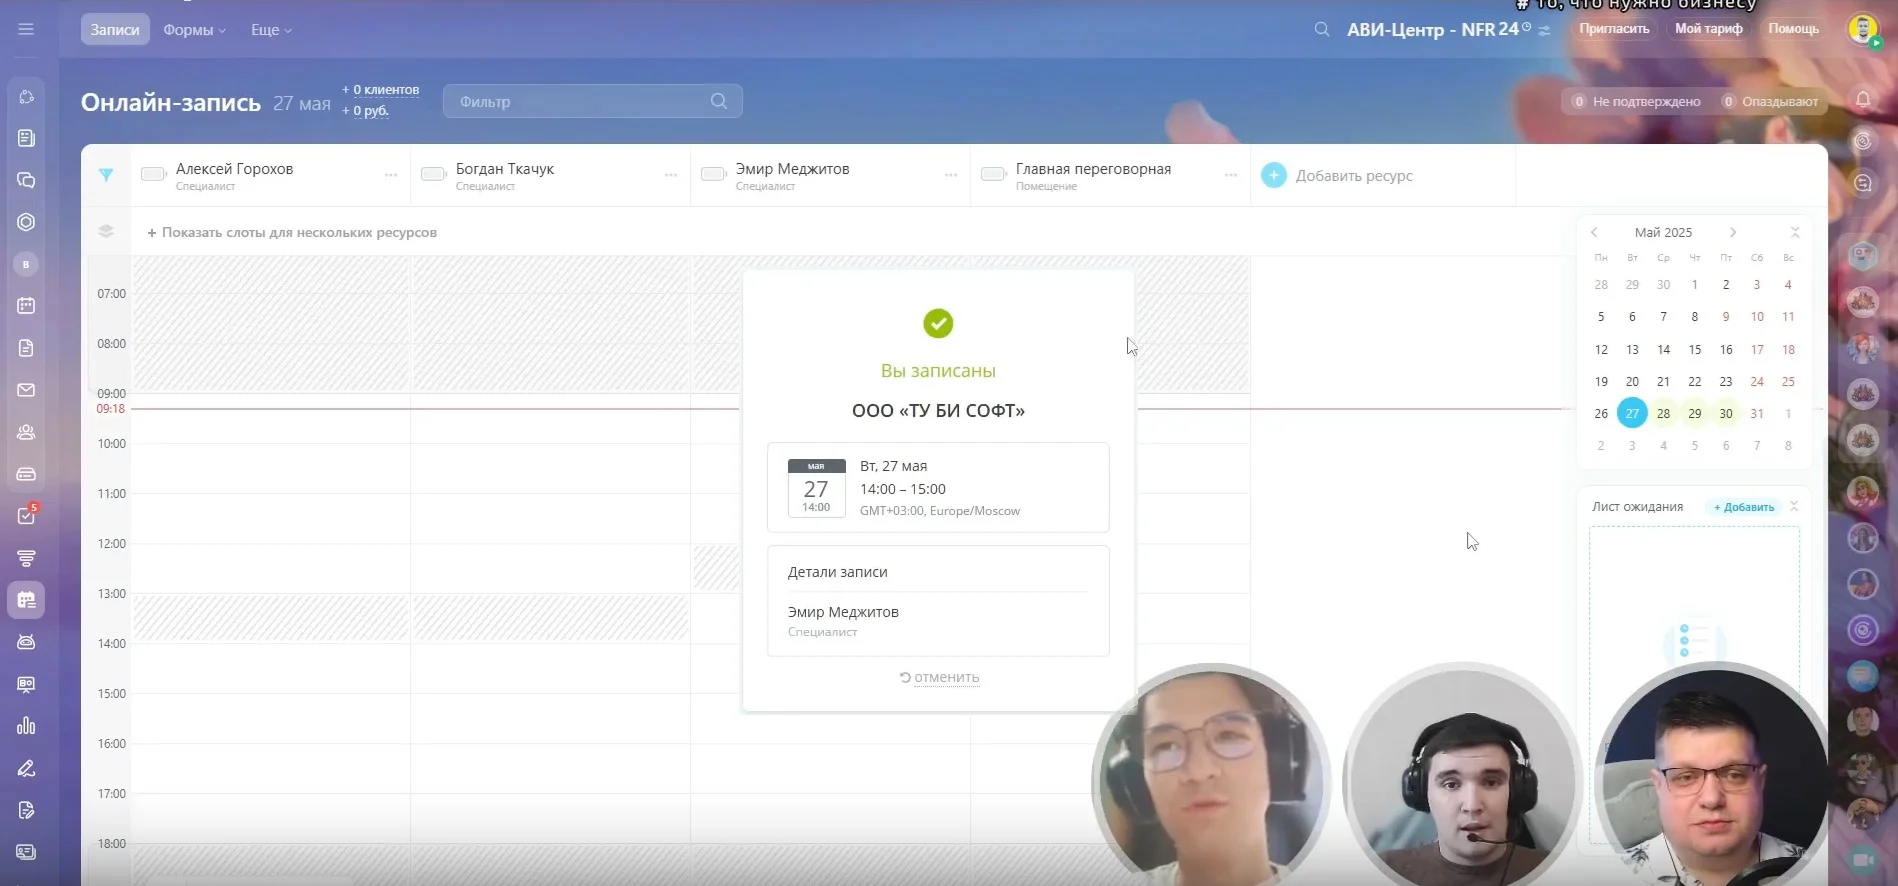Expand the Еще dropdown menu

(x=271, y=30)
